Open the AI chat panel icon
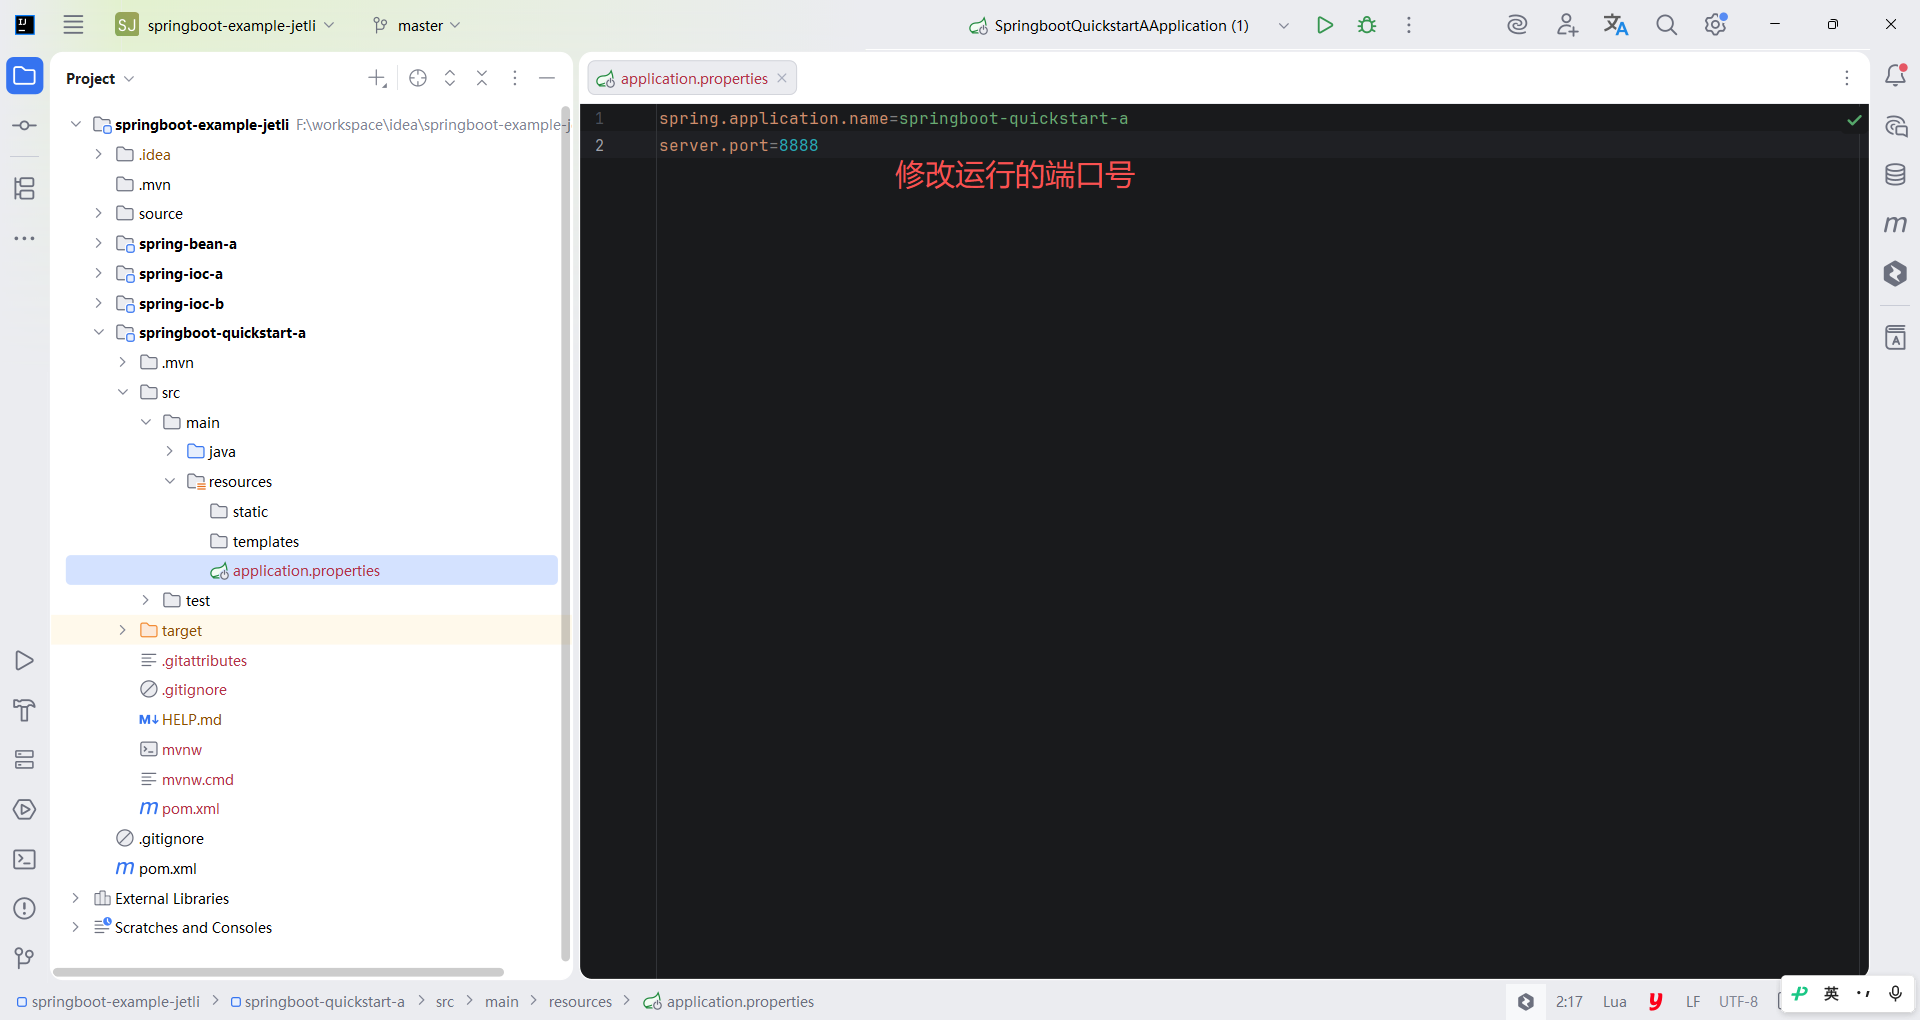The height and width of the screenshot is (1020, 1920). [x=1895, y=126]
